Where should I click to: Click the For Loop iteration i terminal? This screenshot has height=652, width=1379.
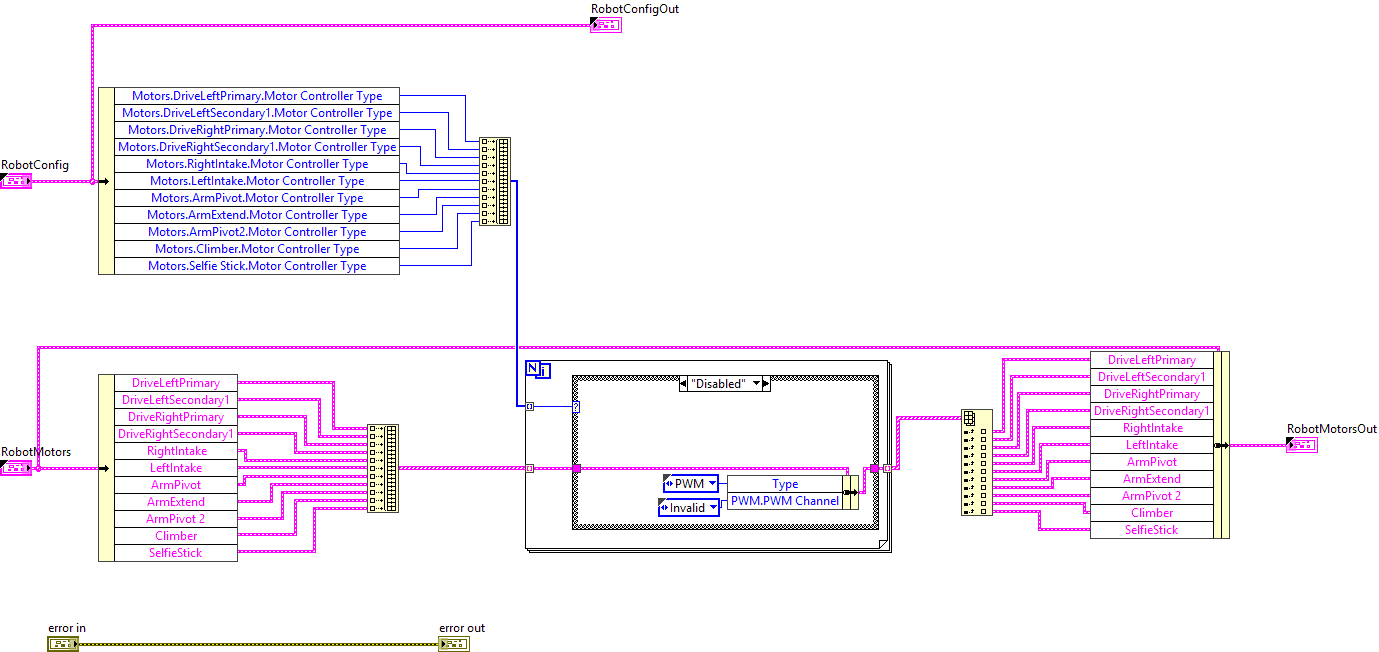coord(541,372)
